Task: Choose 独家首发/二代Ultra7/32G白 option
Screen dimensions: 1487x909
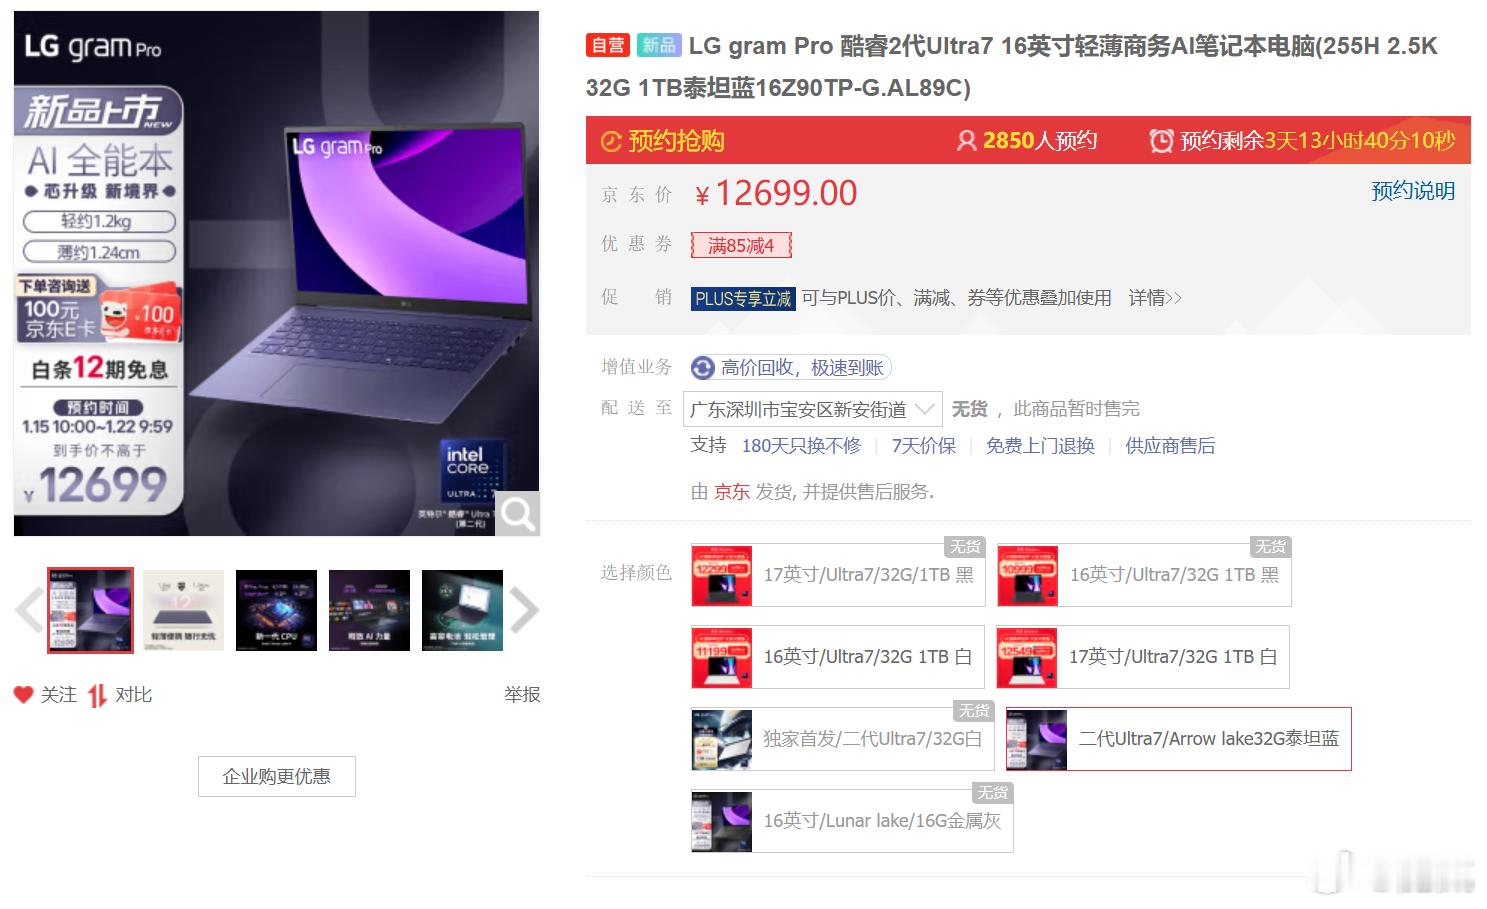Action: coord(842,739)
